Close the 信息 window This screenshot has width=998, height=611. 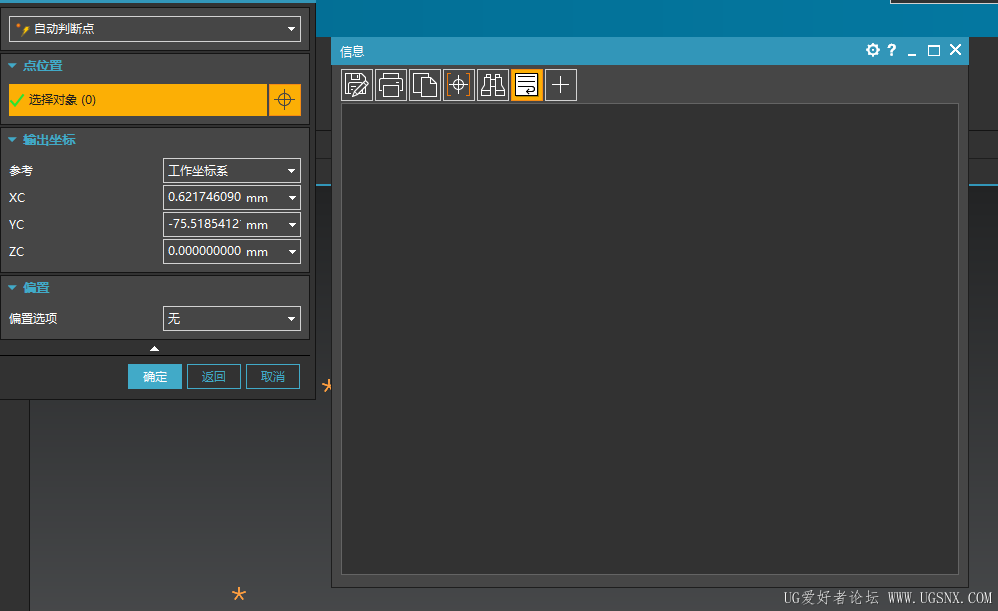[955, 50]
